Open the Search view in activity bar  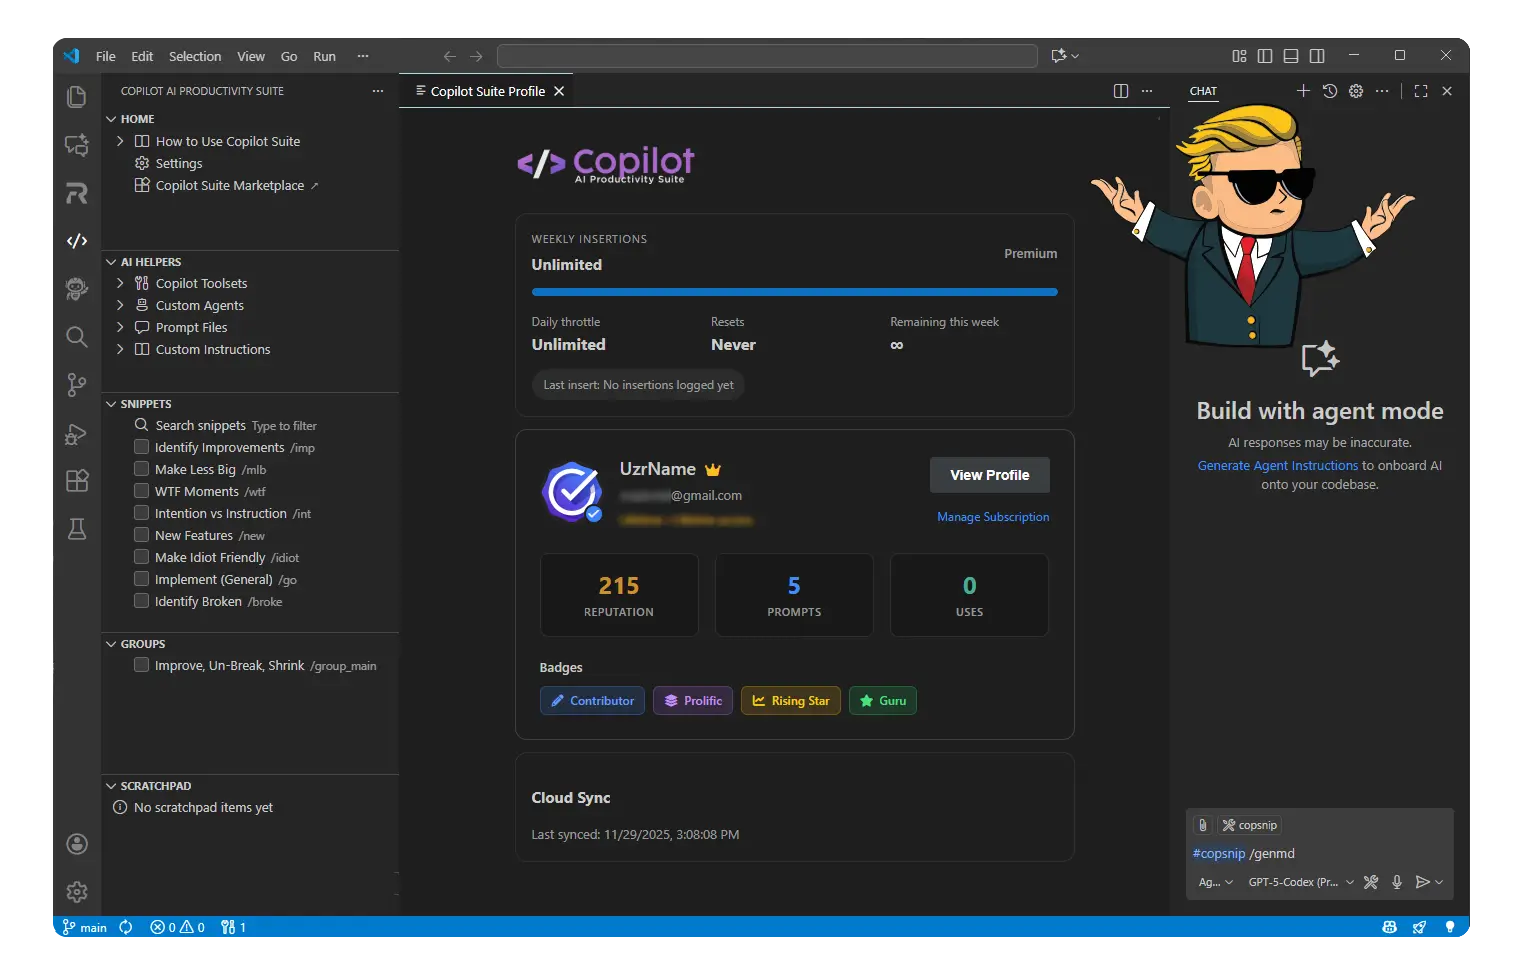(76, 337)
